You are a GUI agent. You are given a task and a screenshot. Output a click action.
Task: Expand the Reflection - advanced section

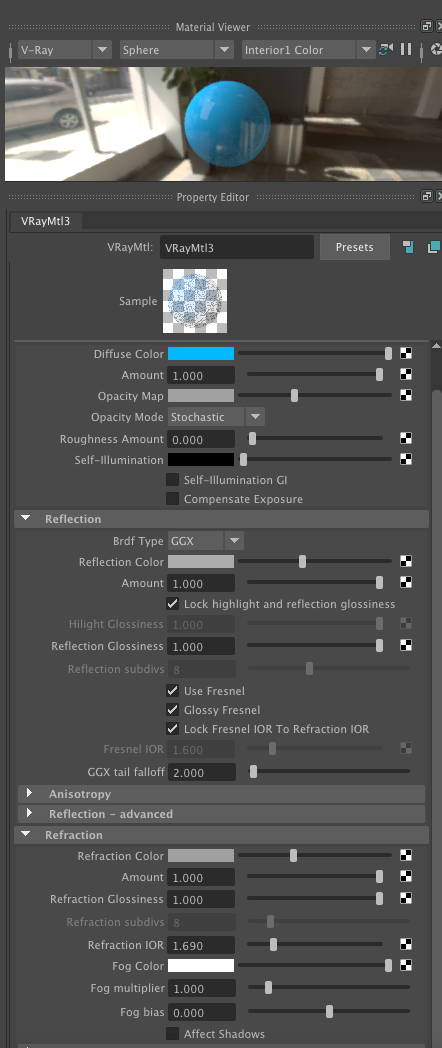tap(29, 813)
